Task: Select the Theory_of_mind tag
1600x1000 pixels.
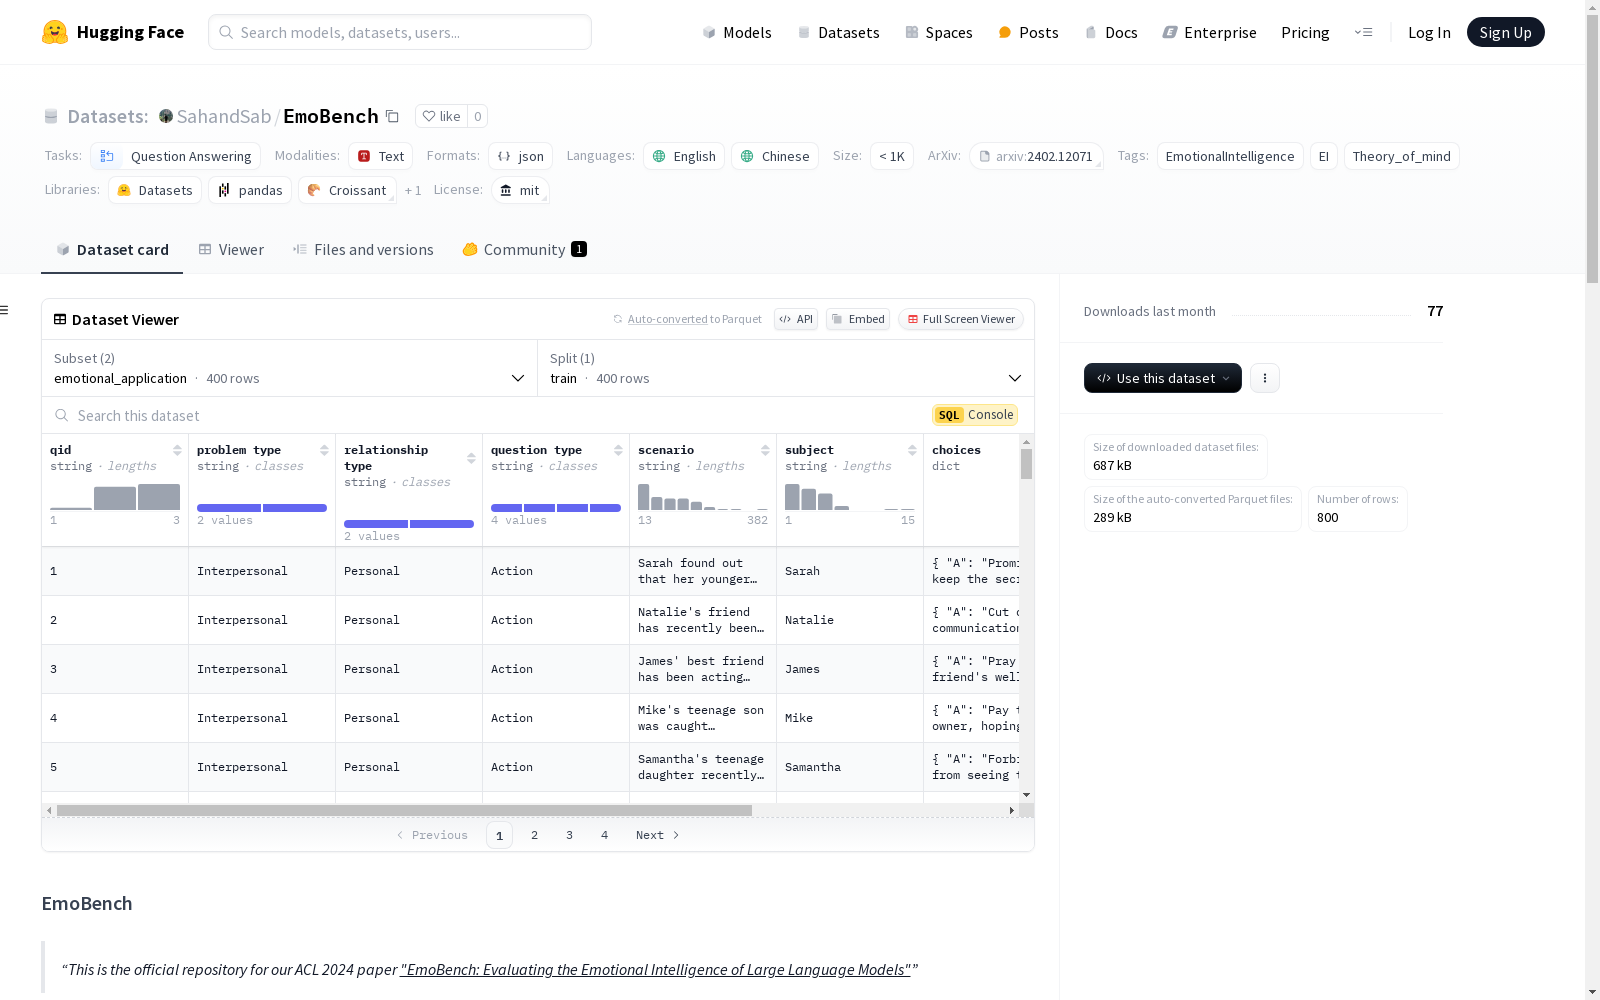Action: coord(1401,156)
